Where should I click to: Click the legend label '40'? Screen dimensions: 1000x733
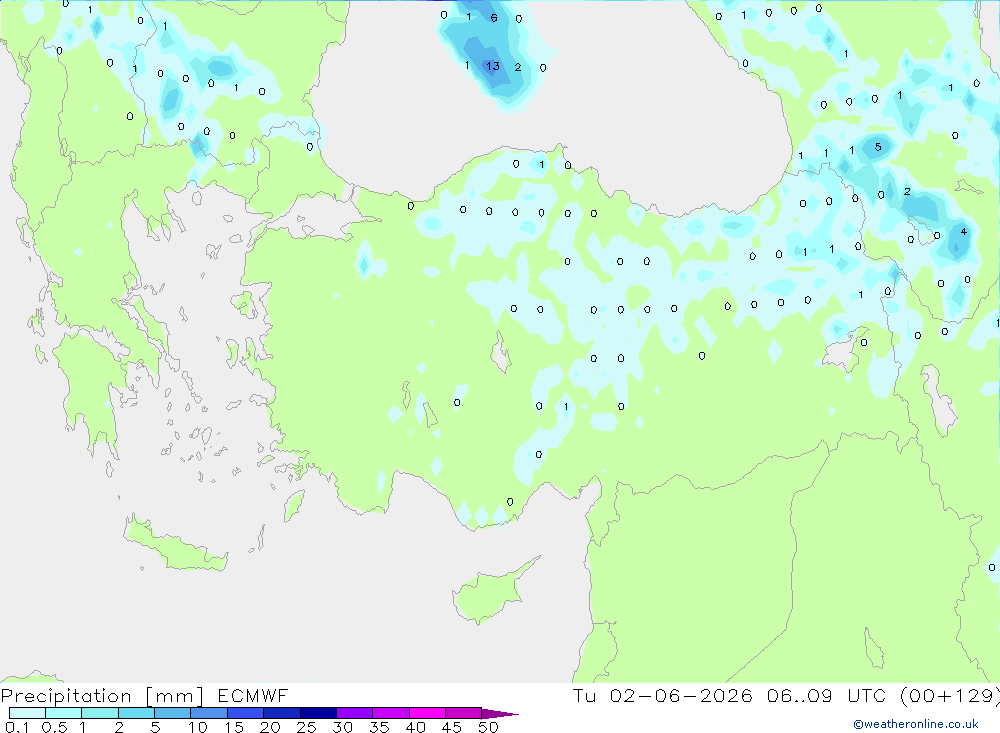point(415,727)
